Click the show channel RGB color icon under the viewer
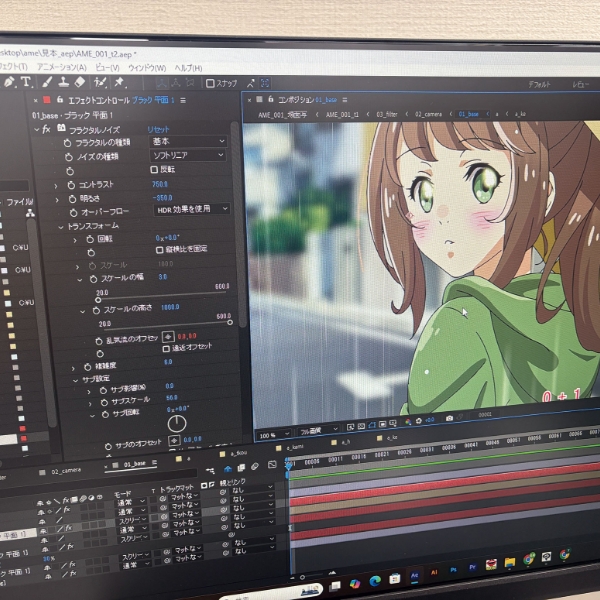 (x=408, y=421)
